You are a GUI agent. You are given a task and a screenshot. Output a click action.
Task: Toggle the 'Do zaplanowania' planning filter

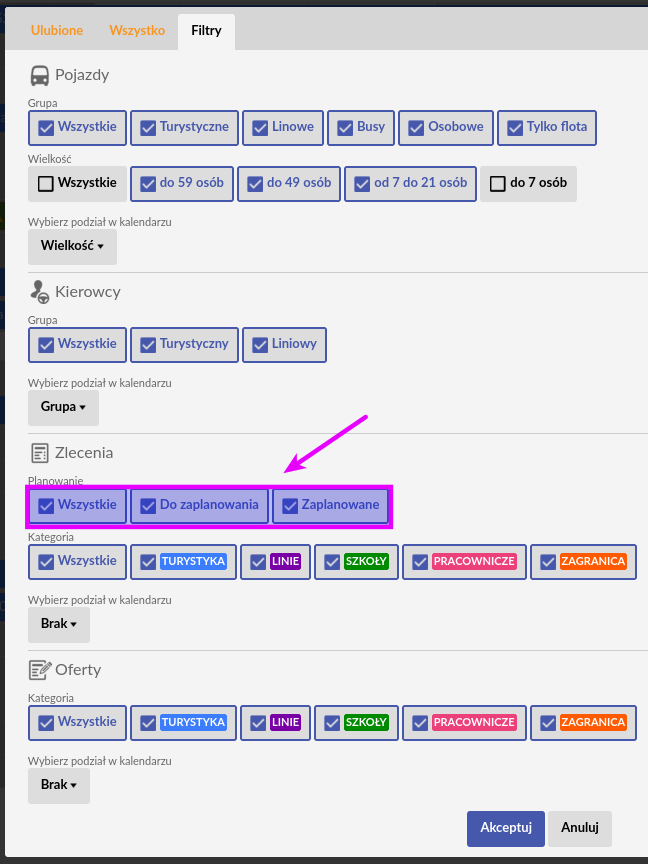[x=199, y=505]
